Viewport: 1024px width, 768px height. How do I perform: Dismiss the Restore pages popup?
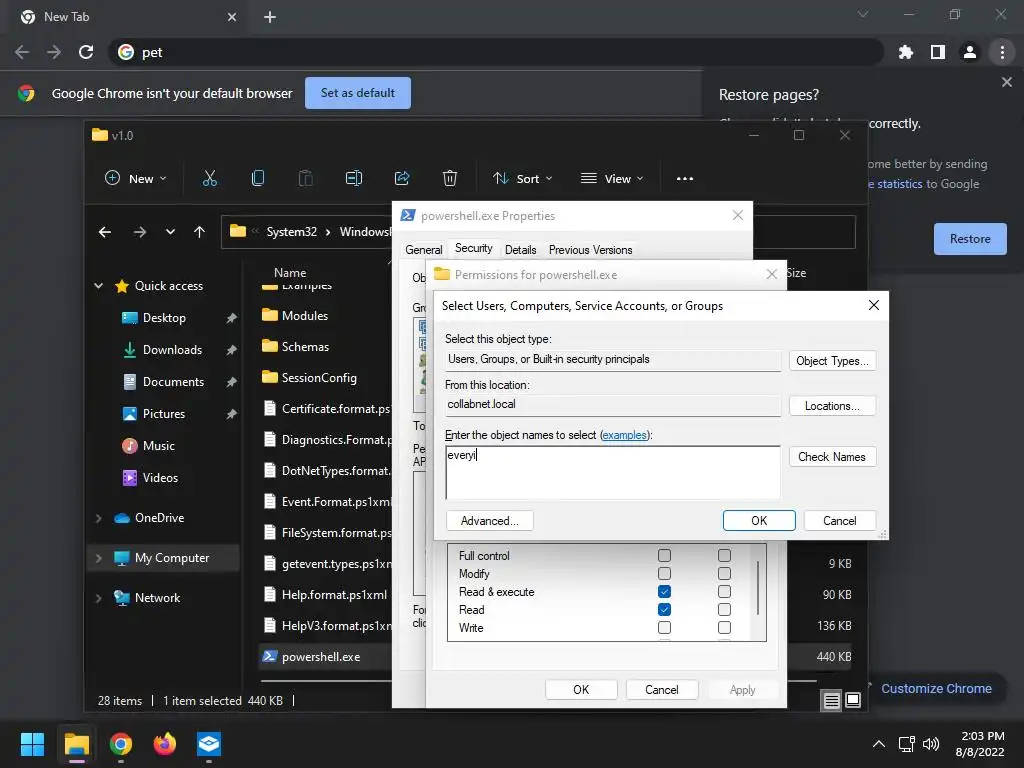(x=1006, y=82)
